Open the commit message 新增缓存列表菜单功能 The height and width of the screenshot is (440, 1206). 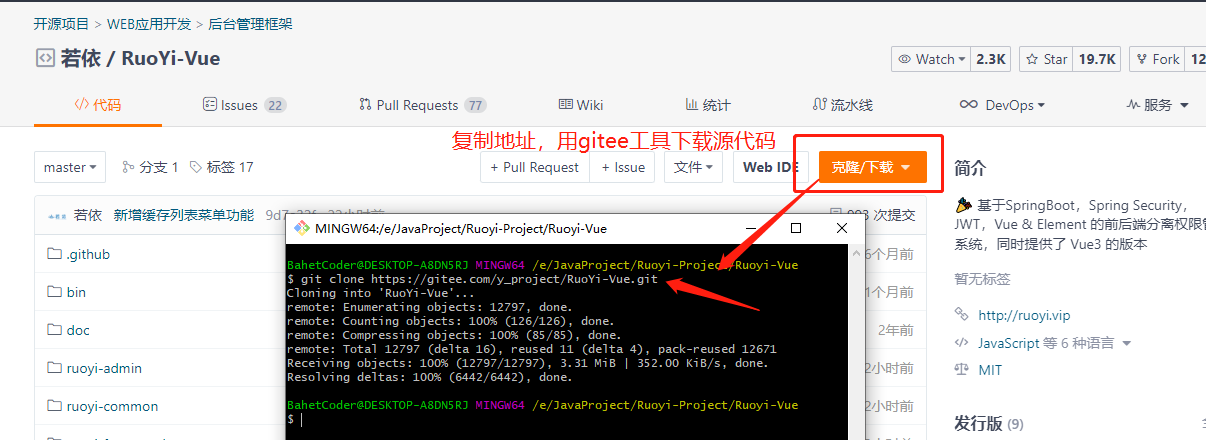coord(184,215)
